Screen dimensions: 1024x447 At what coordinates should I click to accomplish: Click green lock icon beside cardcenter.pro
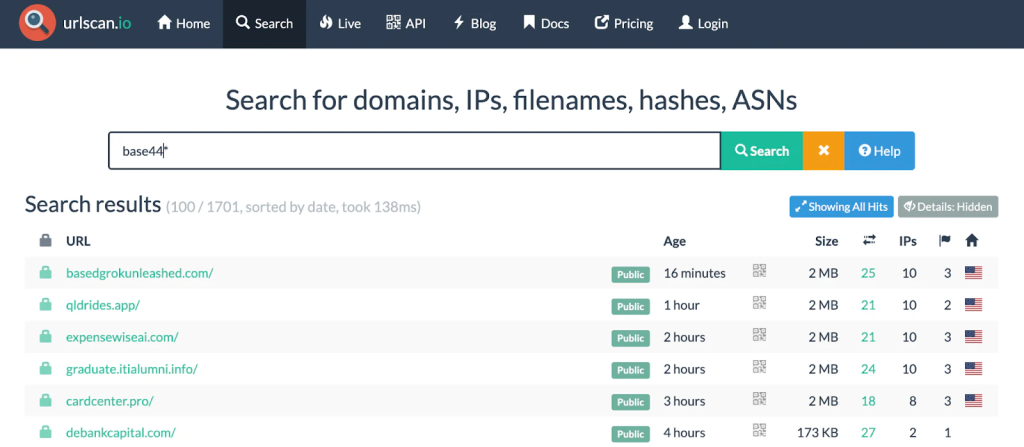click(x=45, y=401)
